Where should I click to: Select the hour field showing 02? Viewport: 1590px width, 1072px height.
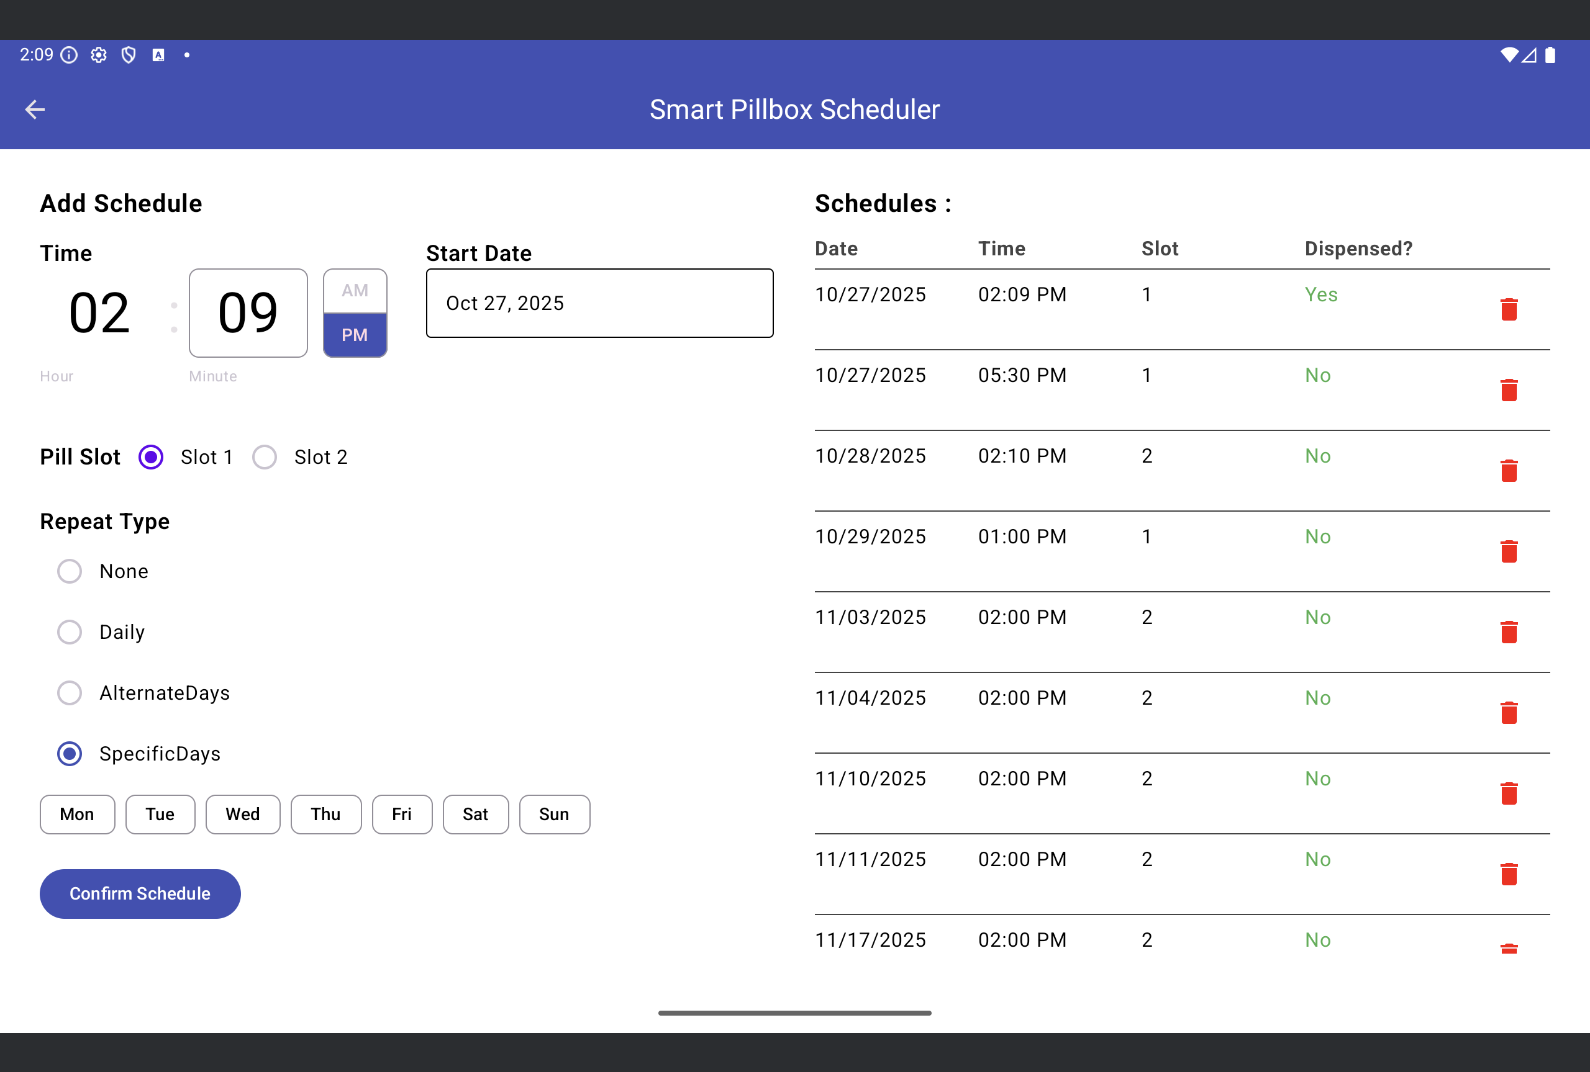(99, 313)
